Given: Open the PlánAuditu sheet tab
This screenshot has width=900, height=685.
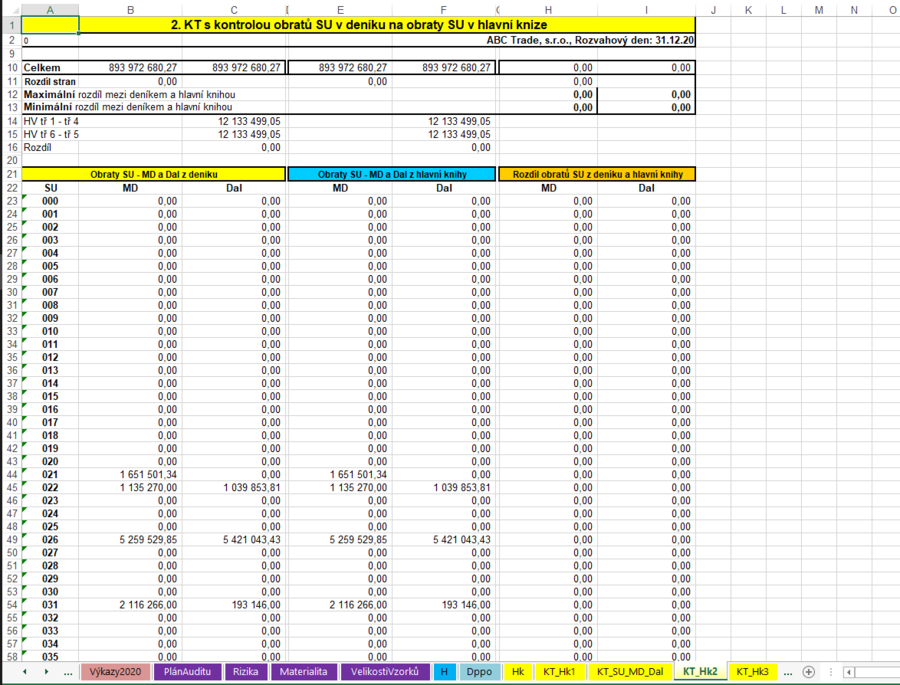Looking at the screenshot, I should [188, 672].
